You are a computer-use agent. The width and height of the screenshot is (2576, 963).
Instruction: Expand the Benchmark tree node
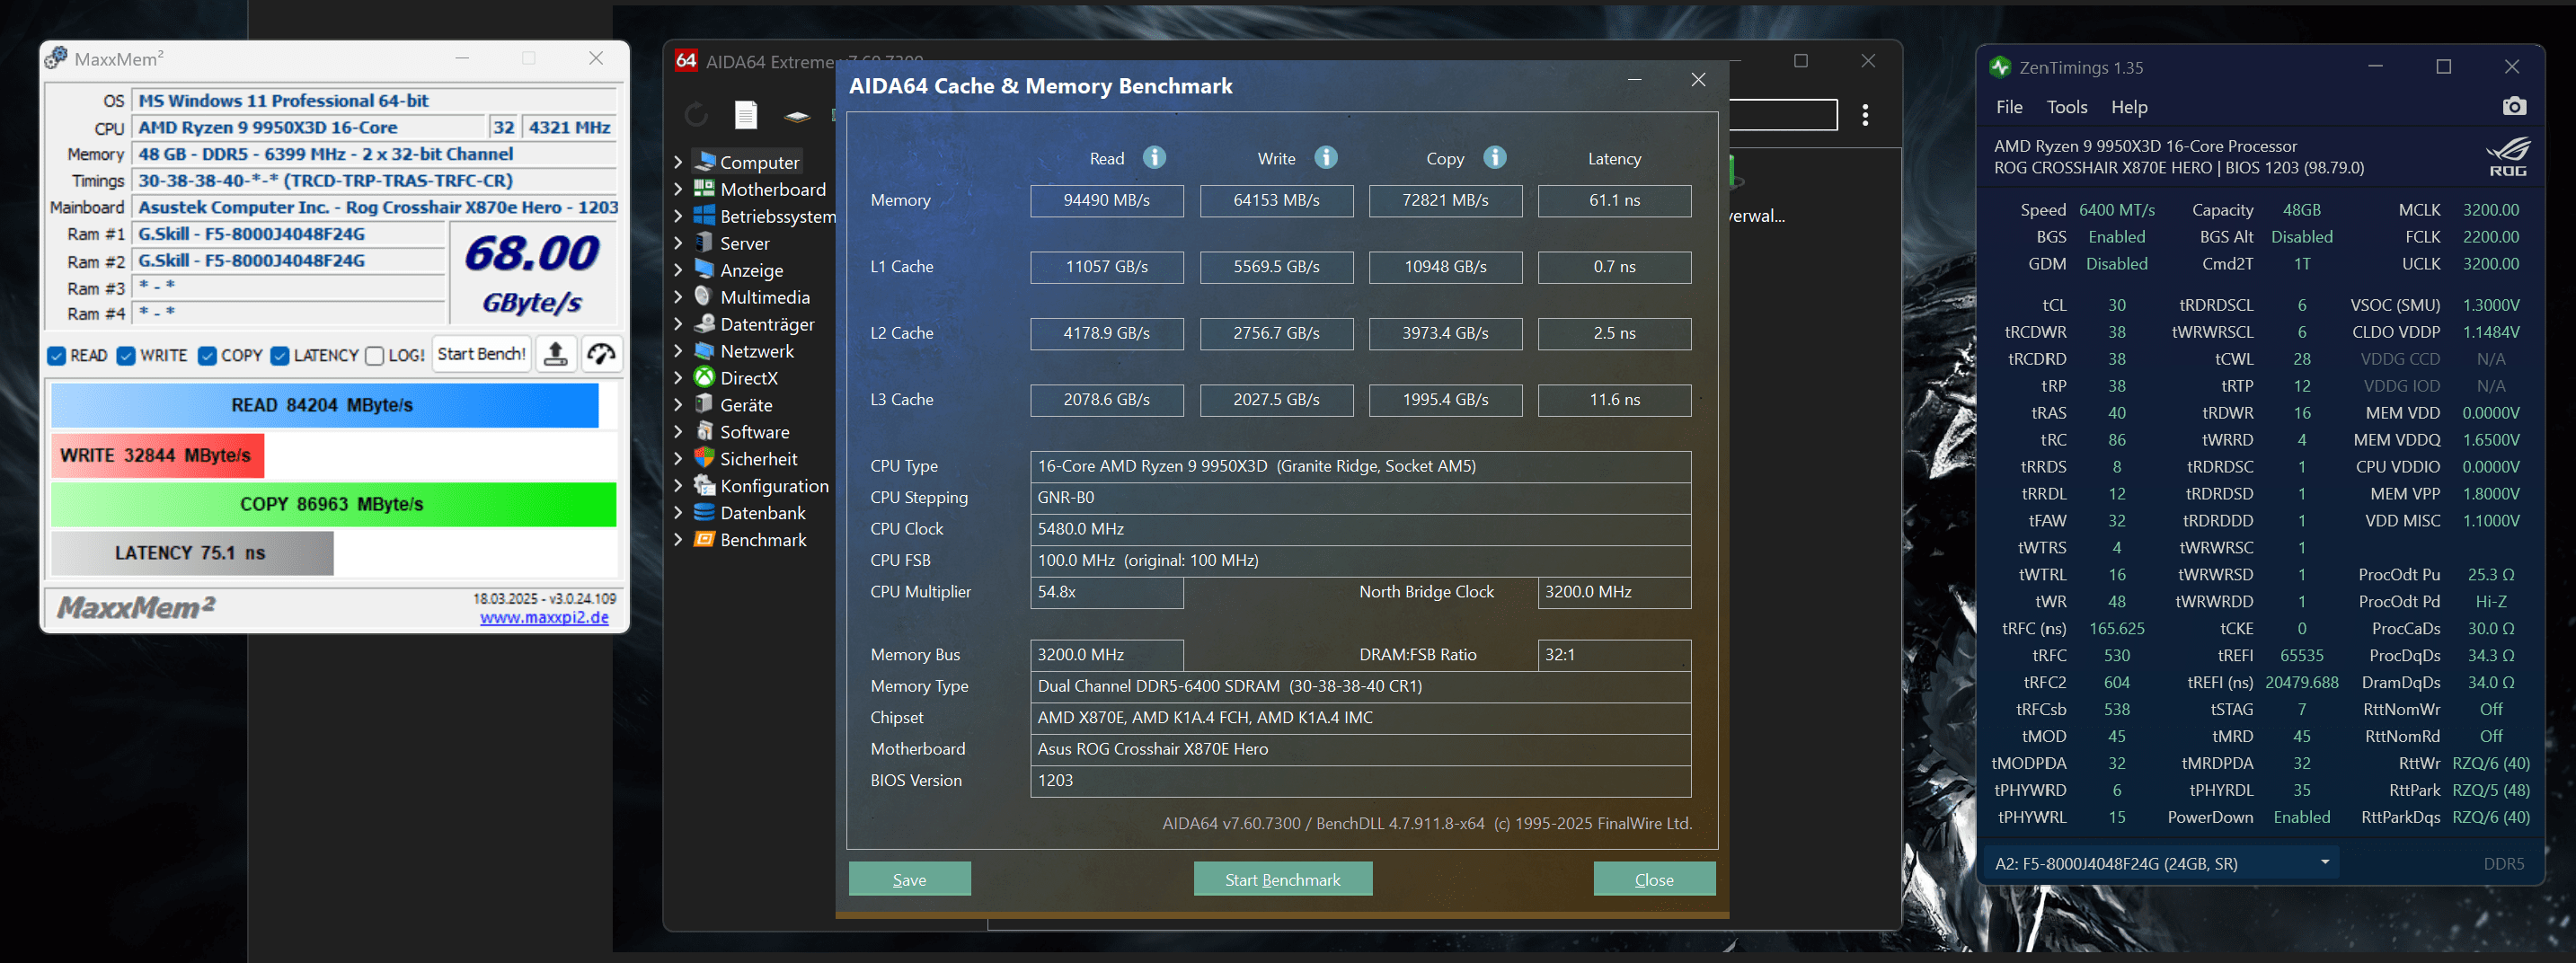coord(678,540)
